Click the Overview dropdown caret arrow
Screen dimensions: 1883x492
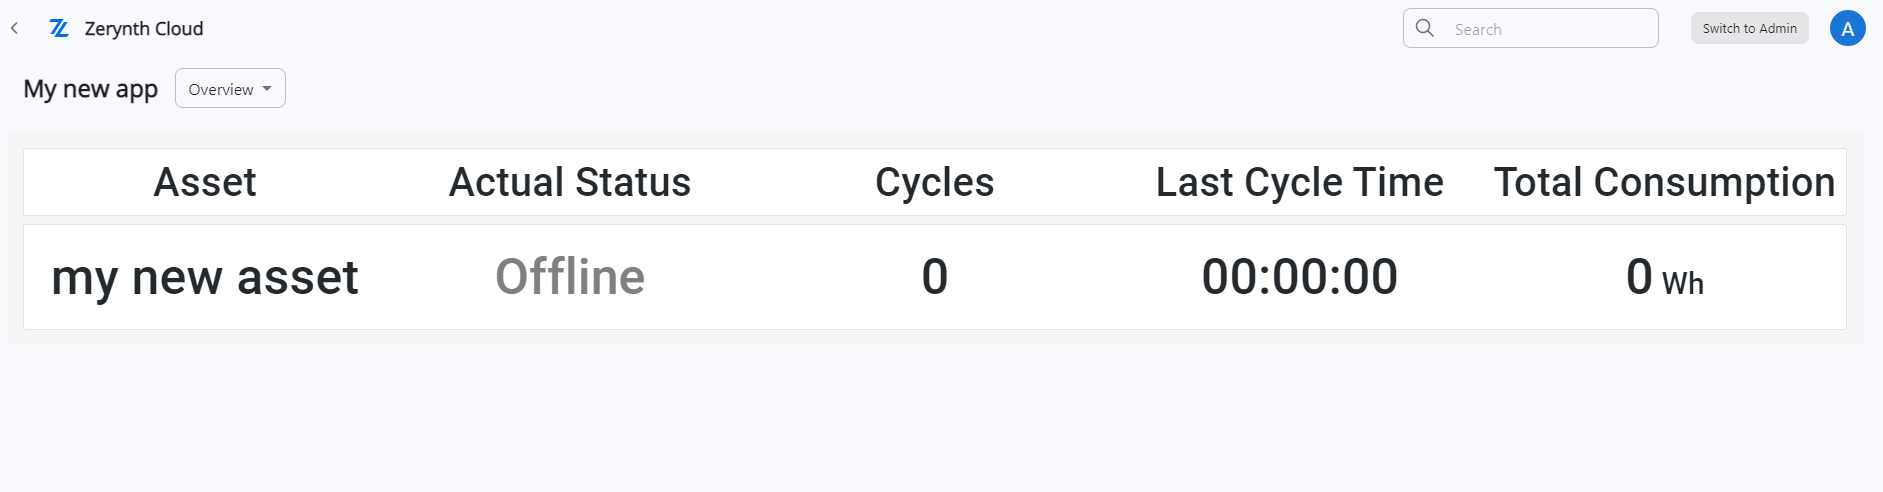click(267, 89)
